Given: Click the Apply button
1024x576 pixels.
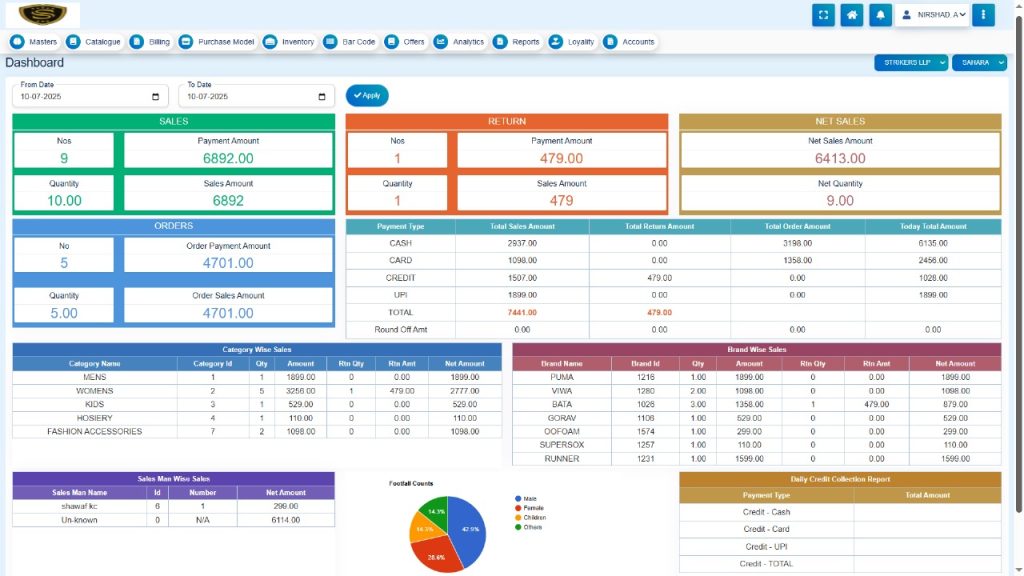Looking at the screenshot, I should point(367,96).
